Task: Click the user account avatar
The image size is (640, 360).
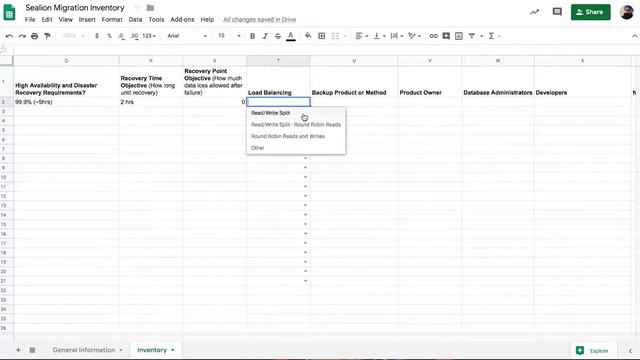Action: pyautogui.click(x=627, y=12)
